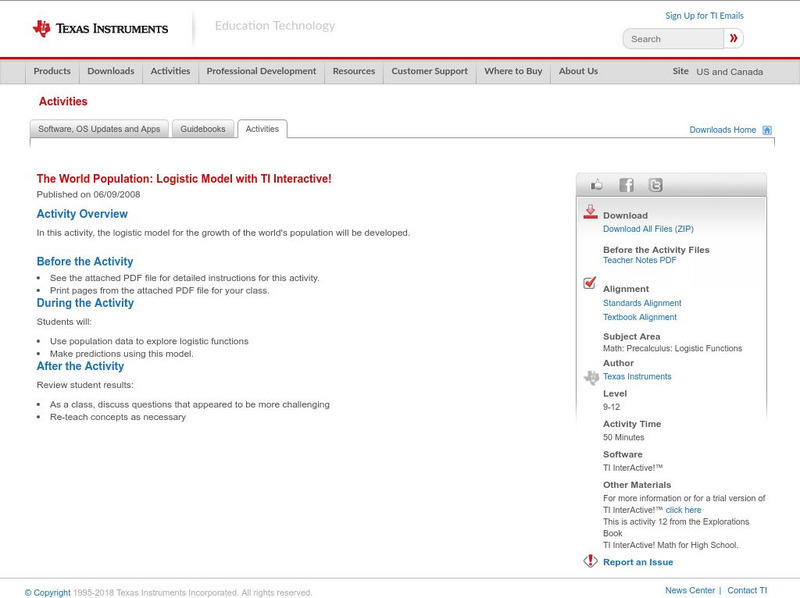Click the Report an Issue link

[x=638, y=562]
